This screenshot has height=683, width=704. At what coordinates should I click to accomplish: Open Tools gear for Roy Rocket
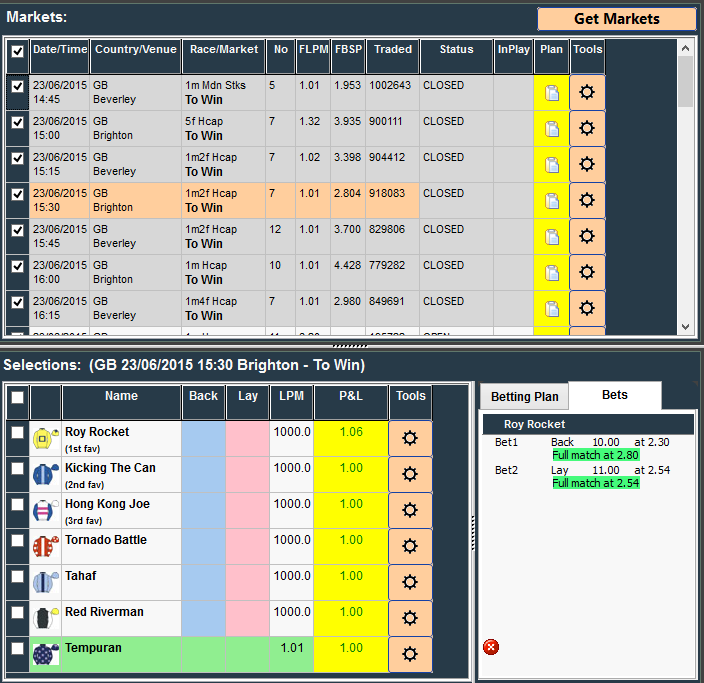click(x=409, y=438)
